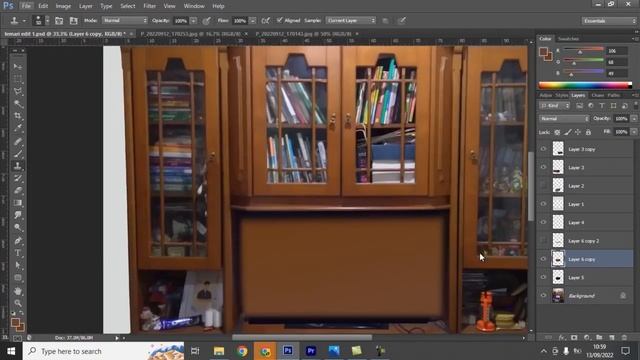Image resolution: width=640 pixels, height=360 pixels.
Task: Select the Rectangular Marquee tool
Action: point(18,79)
